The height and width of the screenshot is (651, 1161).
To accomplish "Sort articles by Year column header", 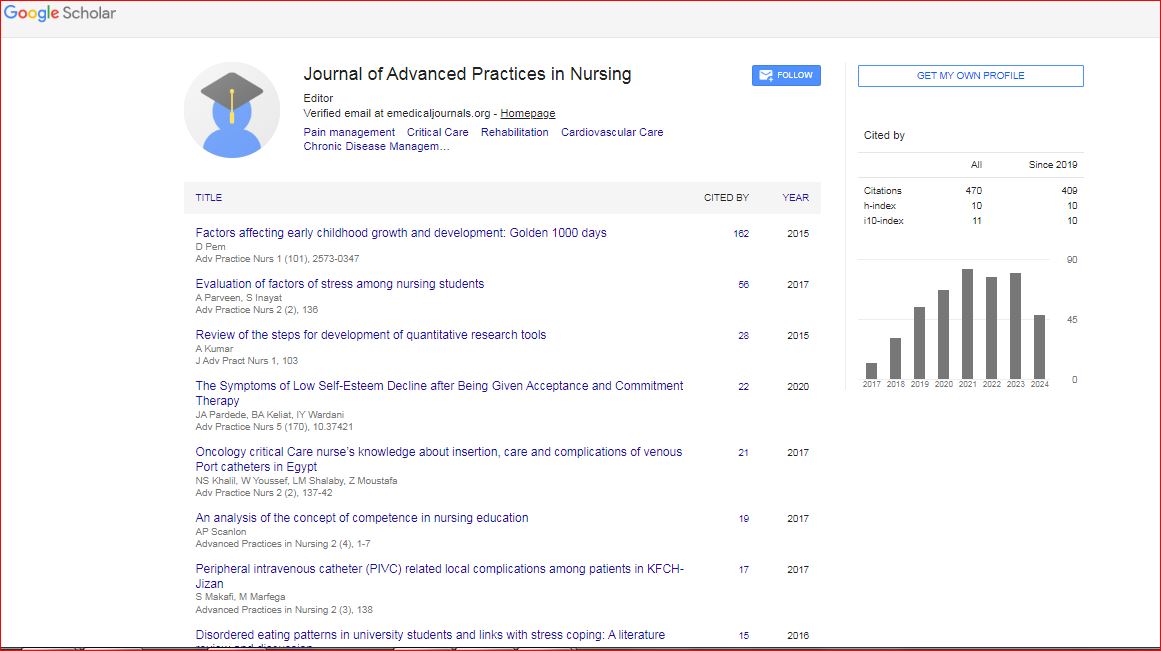I will click(x=795, y=198).
